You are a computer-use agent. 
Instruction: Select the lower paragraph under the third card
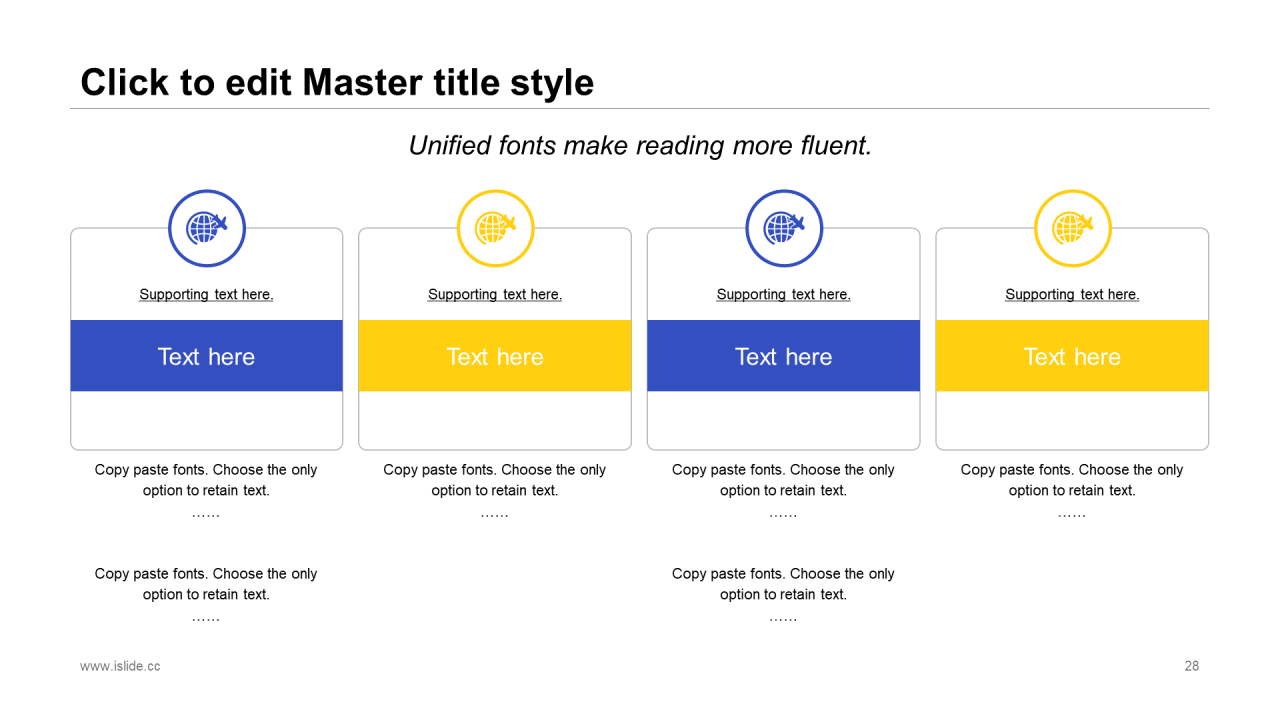point(784,594)
